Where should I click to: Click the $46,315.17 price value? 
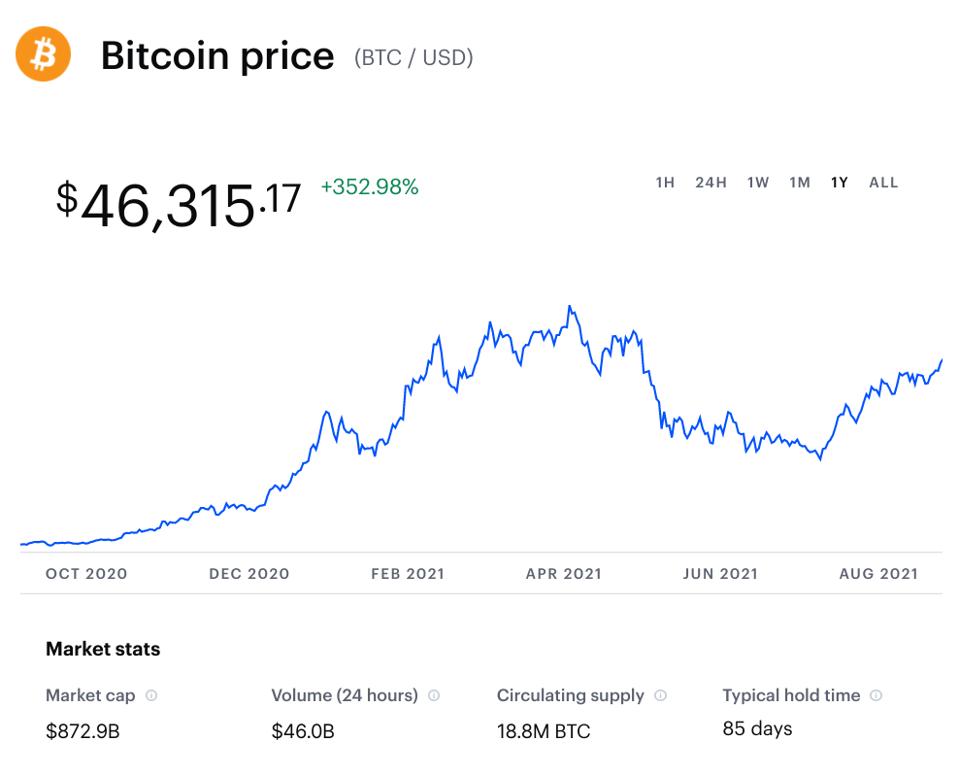178,202
